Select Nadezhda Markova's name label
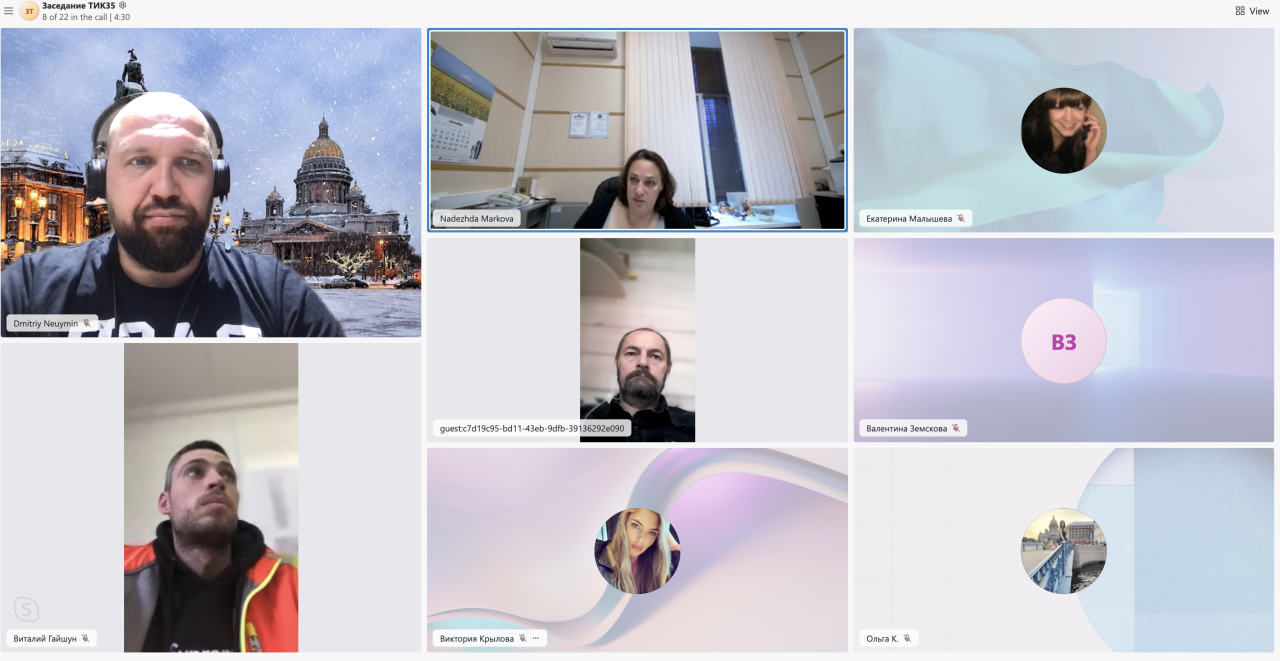This screenshot has width=1280, height=661. (x=476, y=218)
